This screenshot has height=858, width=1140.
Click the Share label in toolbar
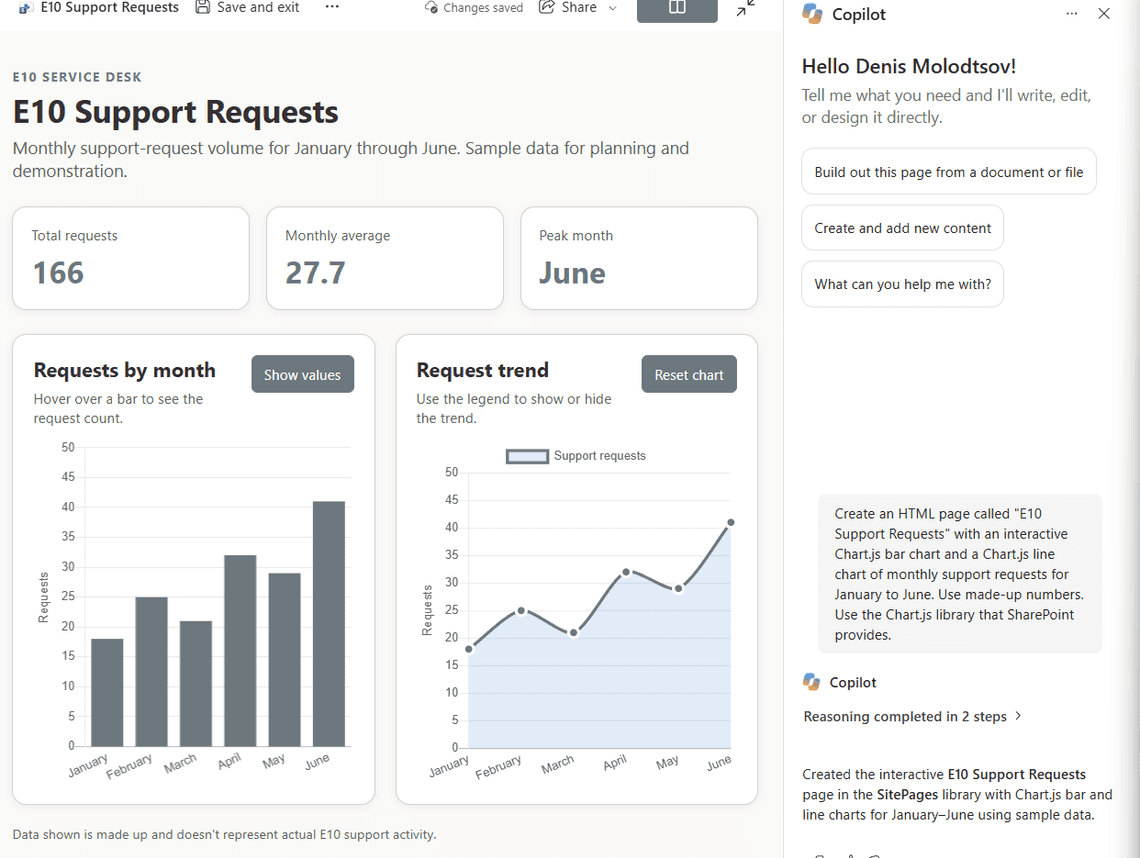(x=579, y=7)
